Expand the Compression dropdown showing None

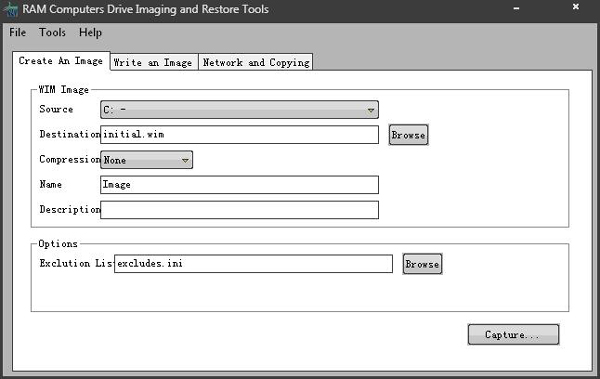[x=147, y=160]
